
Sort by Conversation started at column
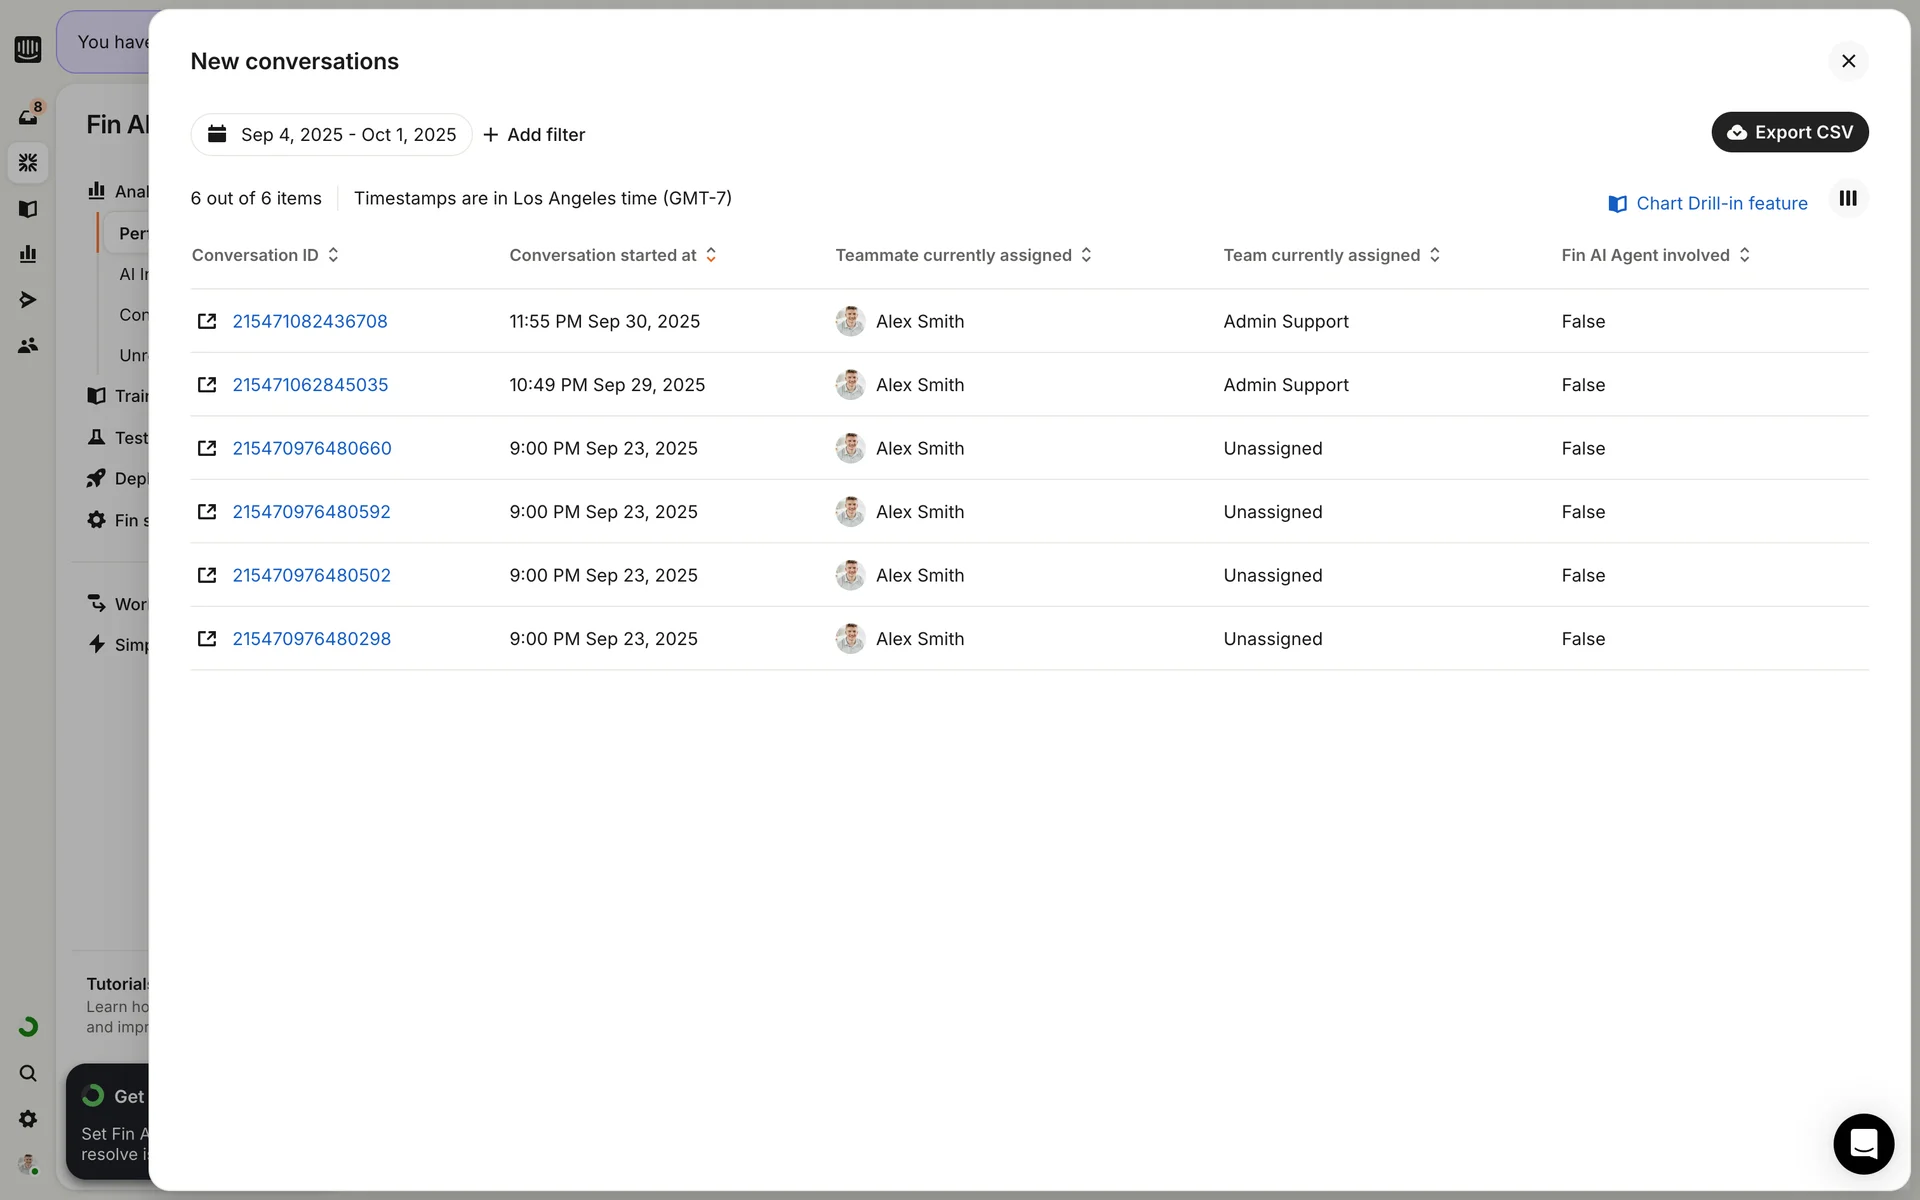[x=612, y=255]
